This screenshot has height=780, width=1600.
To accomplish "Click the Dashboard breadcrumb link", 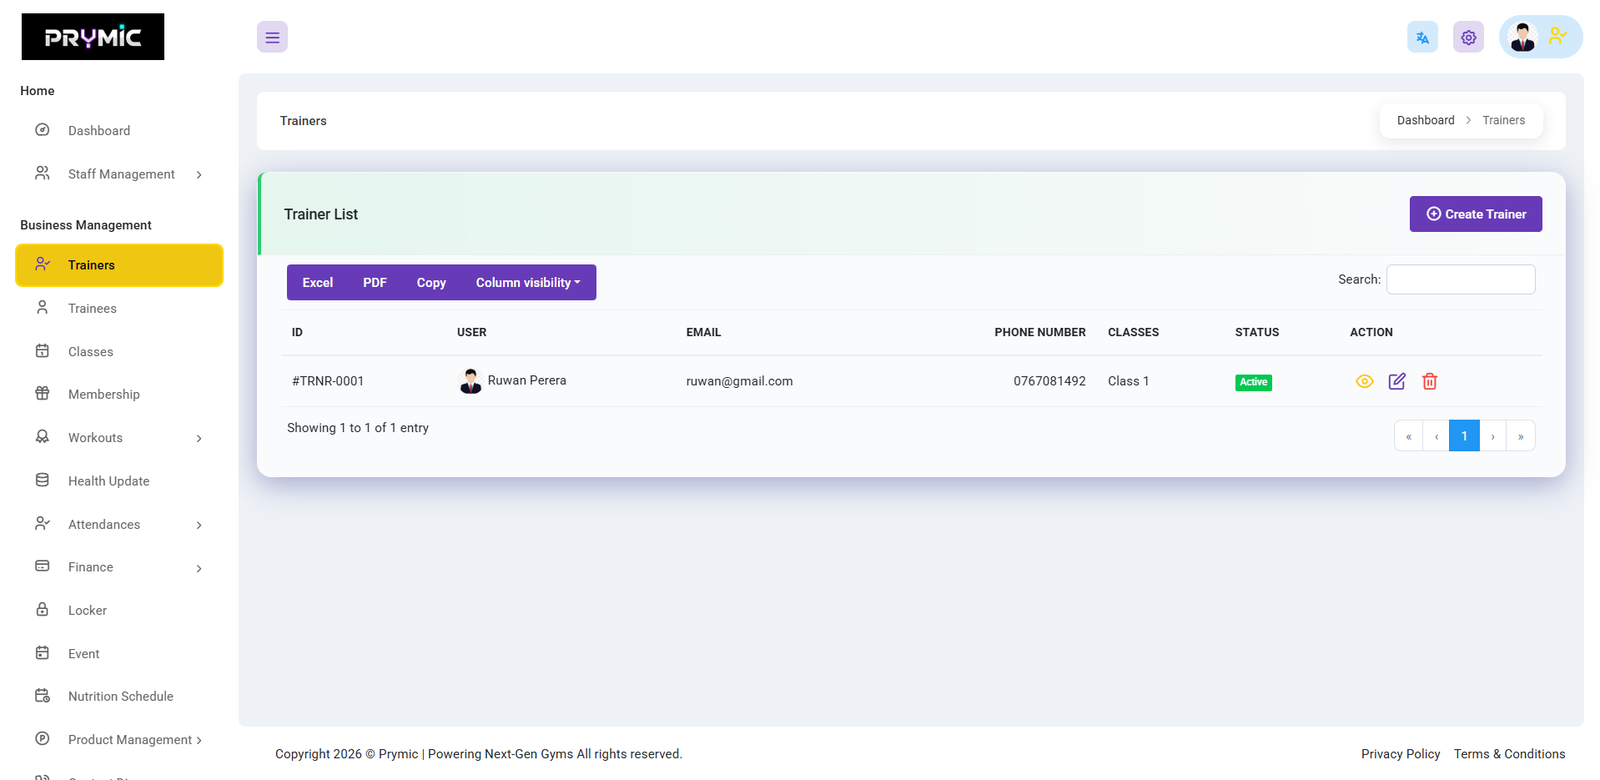I will (1425, 120).
